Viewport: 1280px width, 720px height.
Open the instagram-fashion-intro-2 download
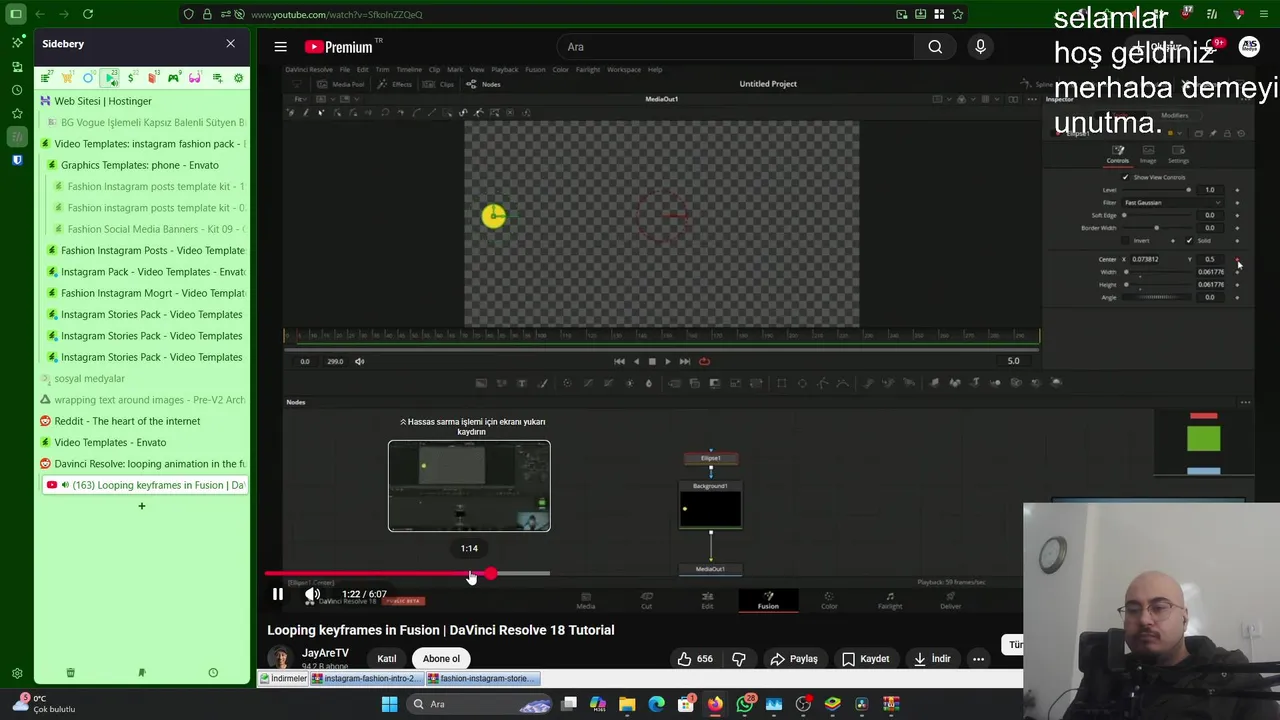367,678
